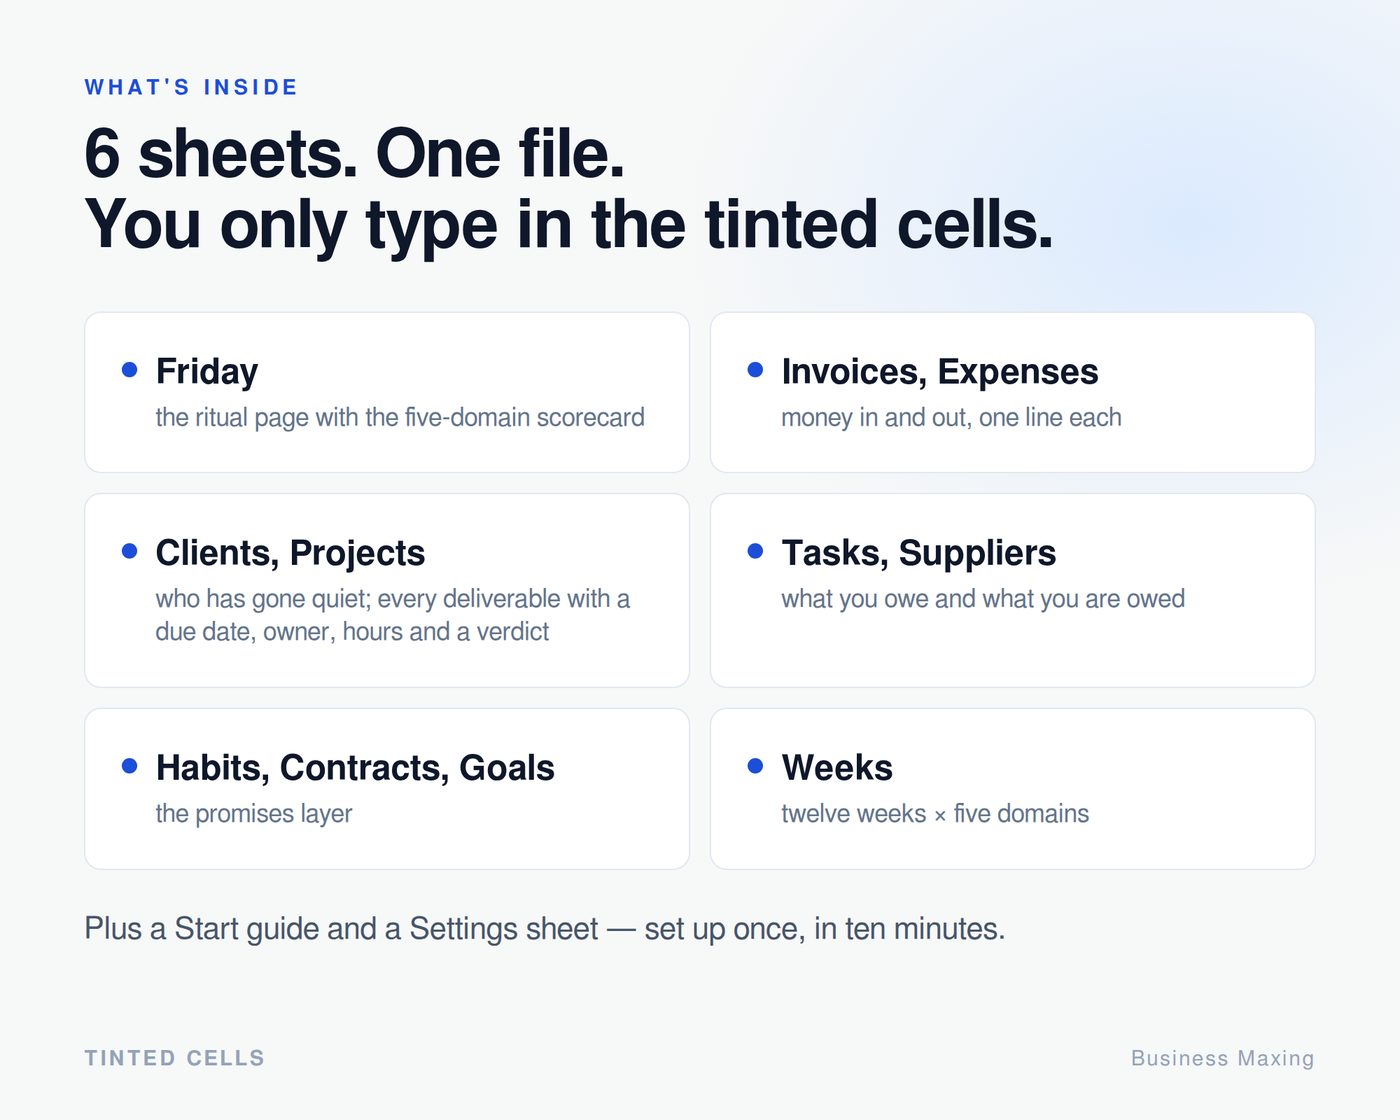1400x1120 pixels.
Task: Click the TINTED CELLS footer label
Action: [175, 1058]
